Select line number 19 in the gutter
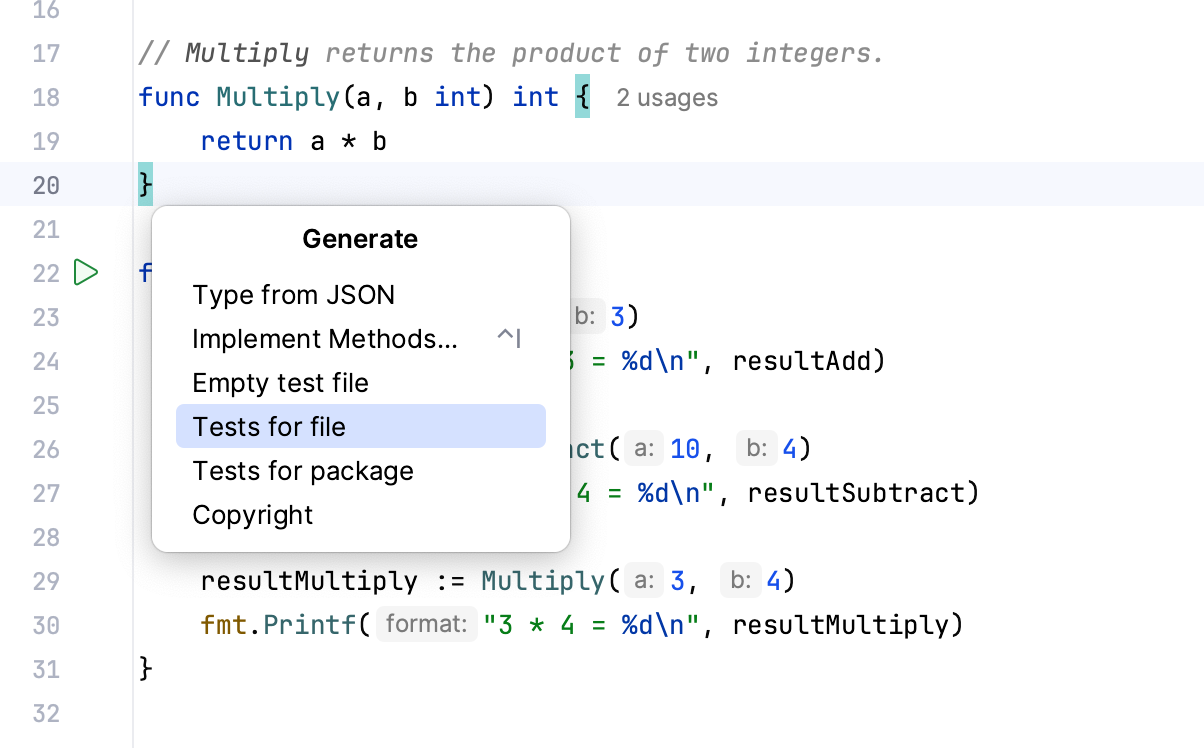 click(46, 141)
